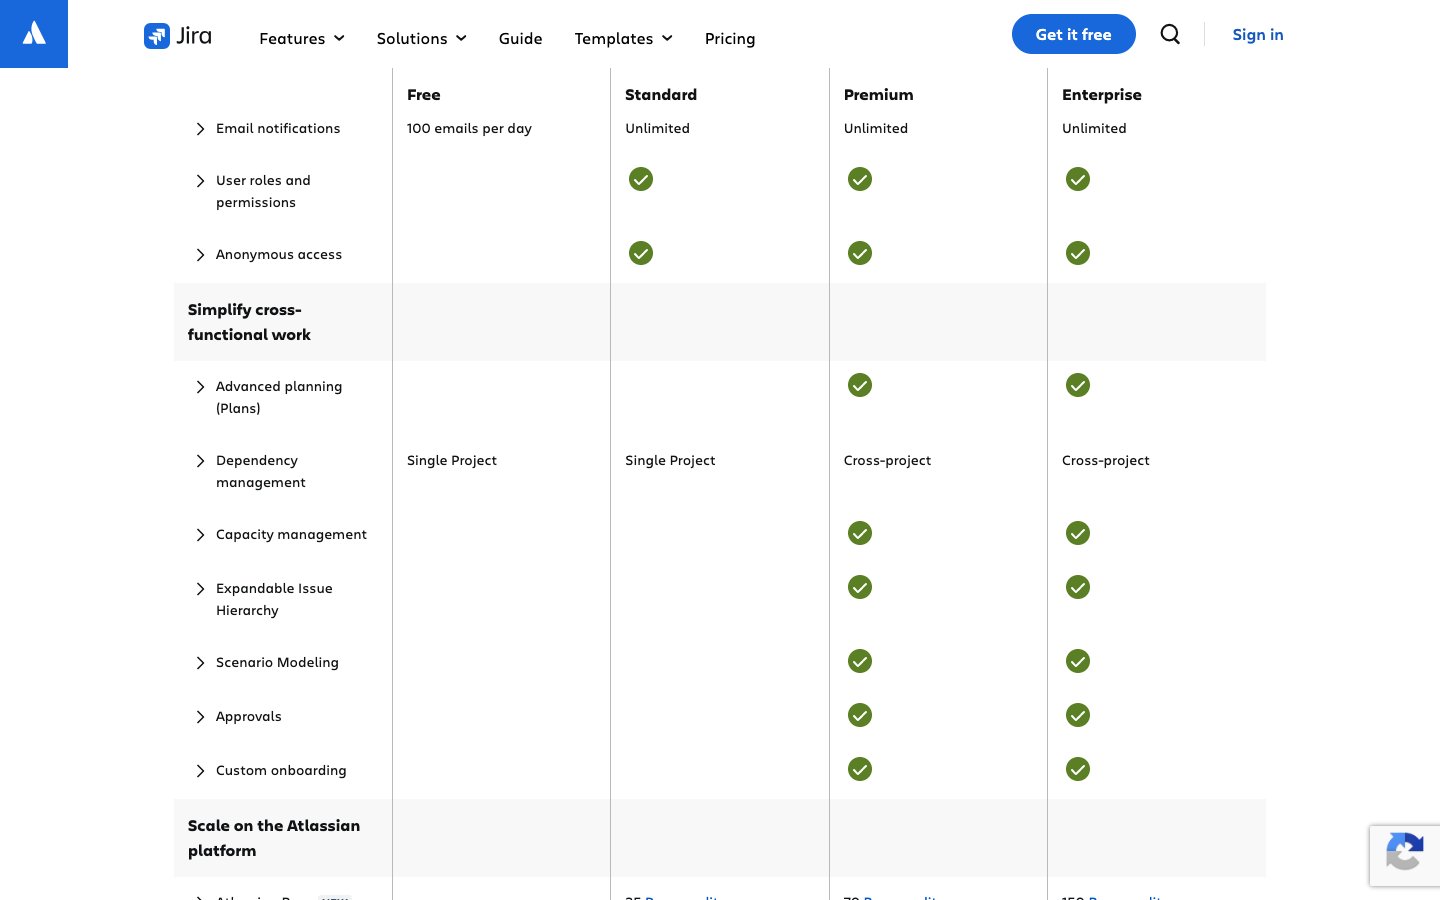Viewport: 1440px width, 900px height.
Task: Click Premium checkmark for Scenario Modeling
Action: click(859, 662)
